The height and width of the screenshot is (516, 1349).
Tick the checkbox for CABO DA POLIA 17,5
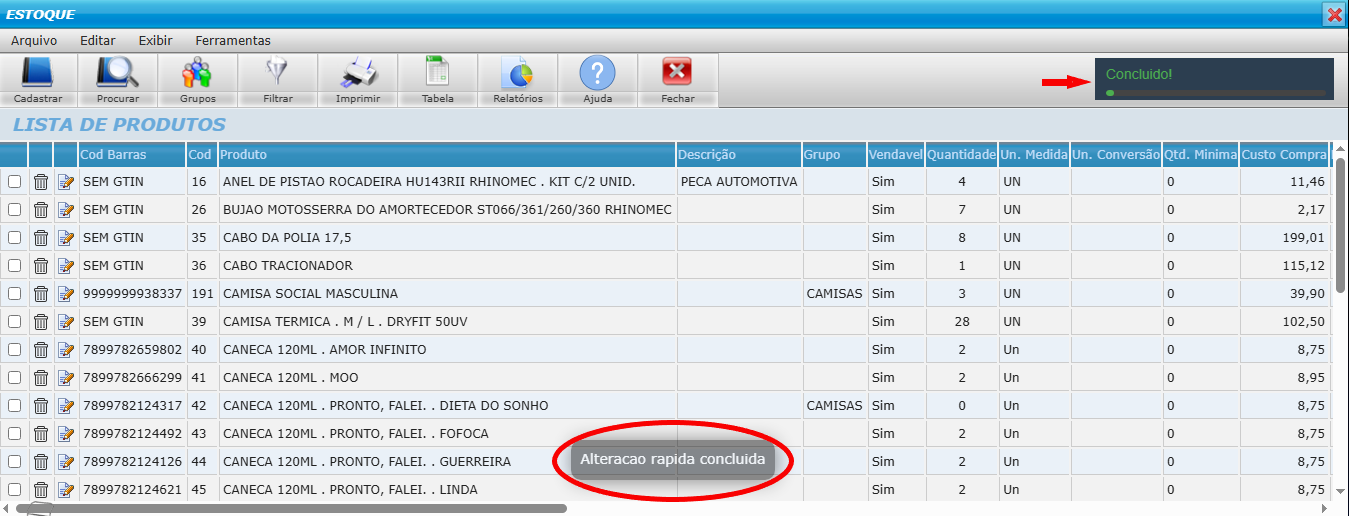pos(14,238)
